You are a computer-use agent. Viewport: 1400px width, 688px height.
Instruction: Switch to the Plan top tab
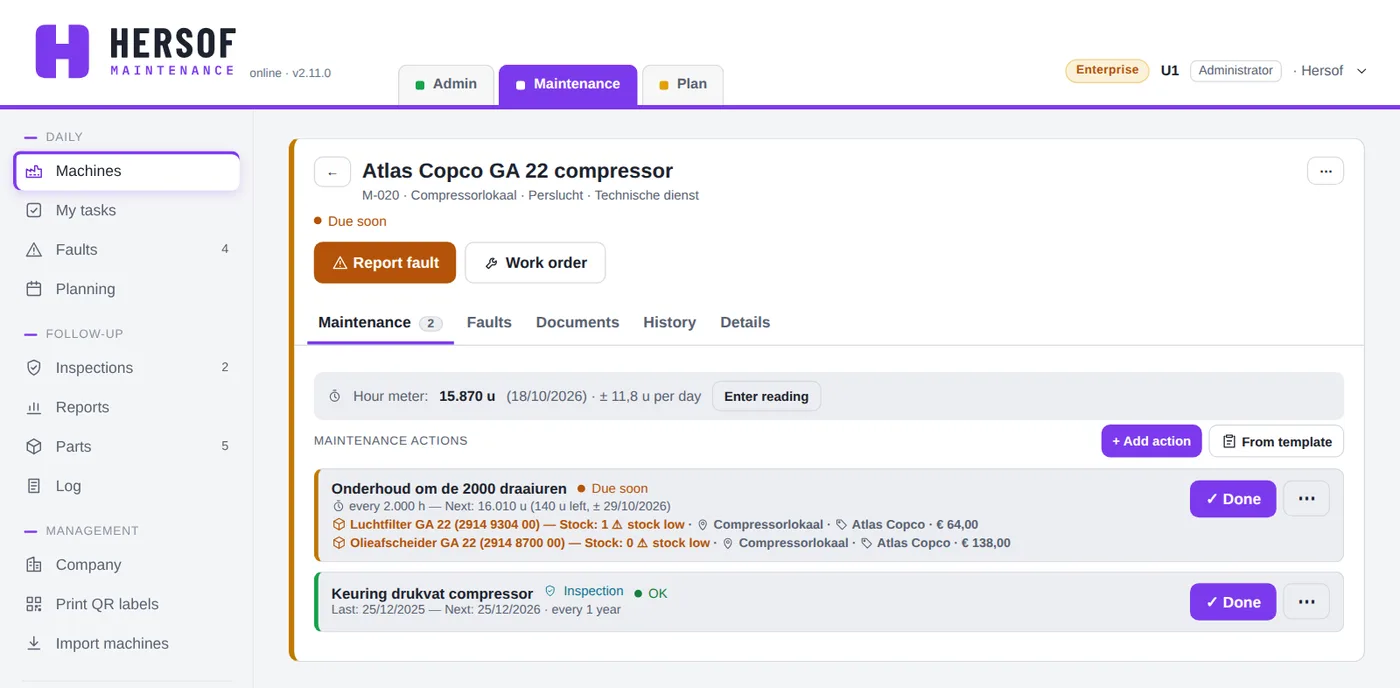coord(682,84)
